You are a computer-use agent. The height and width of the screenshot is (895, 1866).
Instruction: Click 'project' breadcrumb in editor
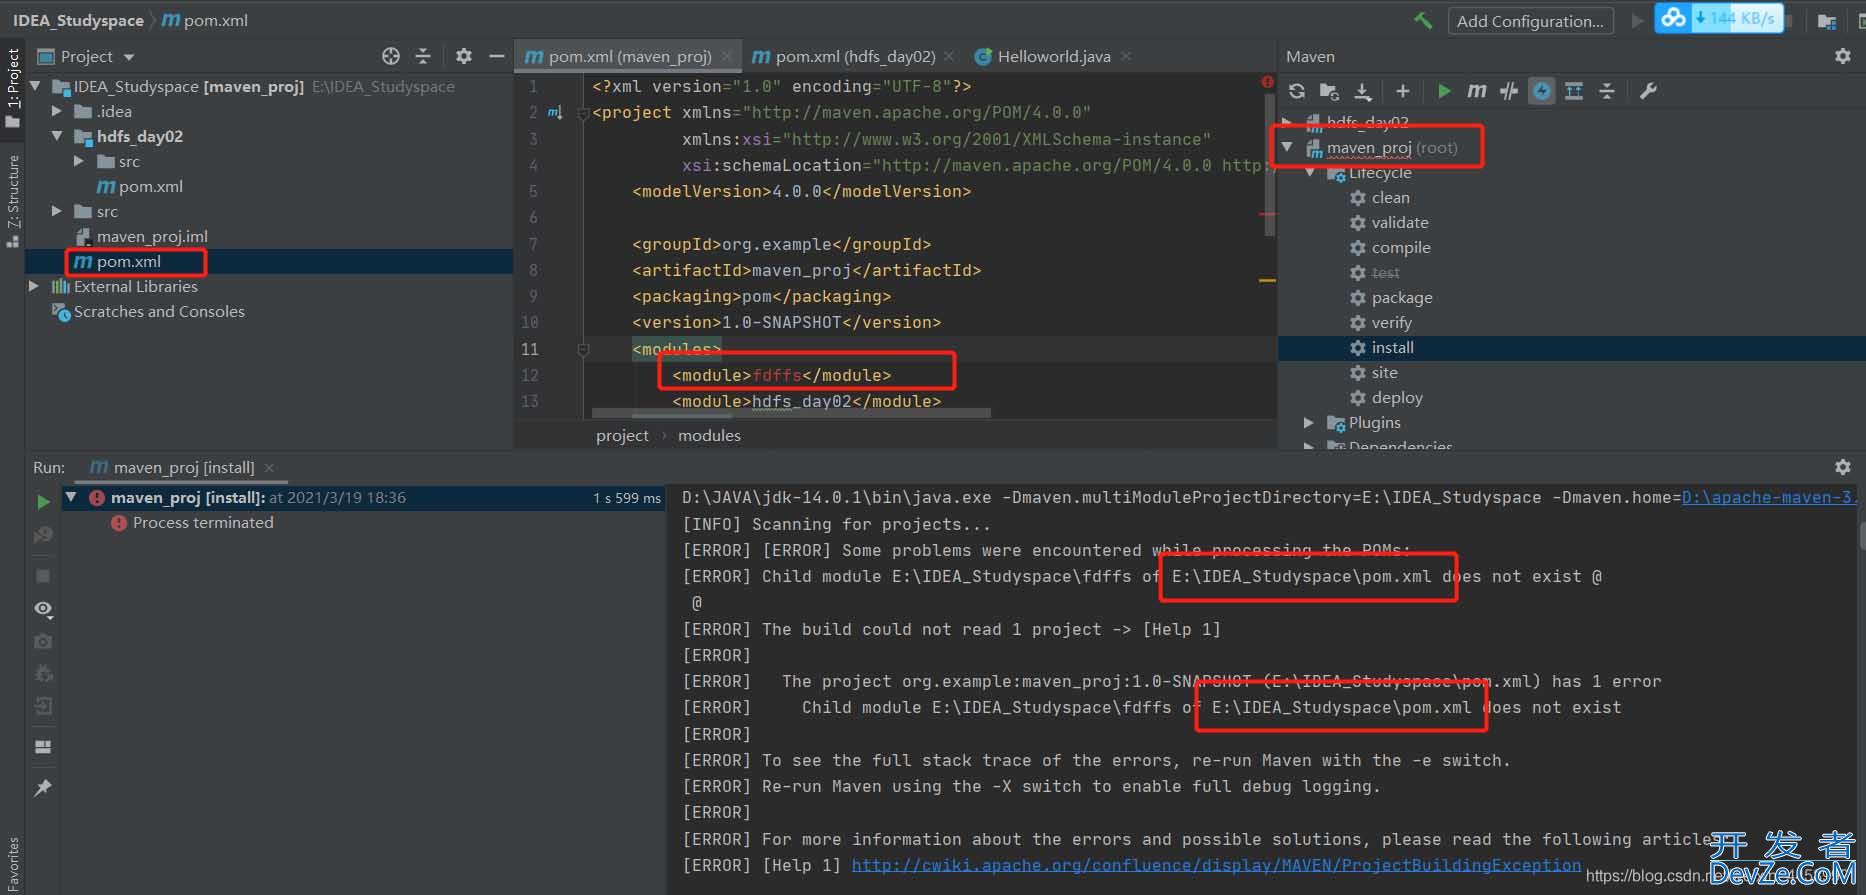coord(622,435)
